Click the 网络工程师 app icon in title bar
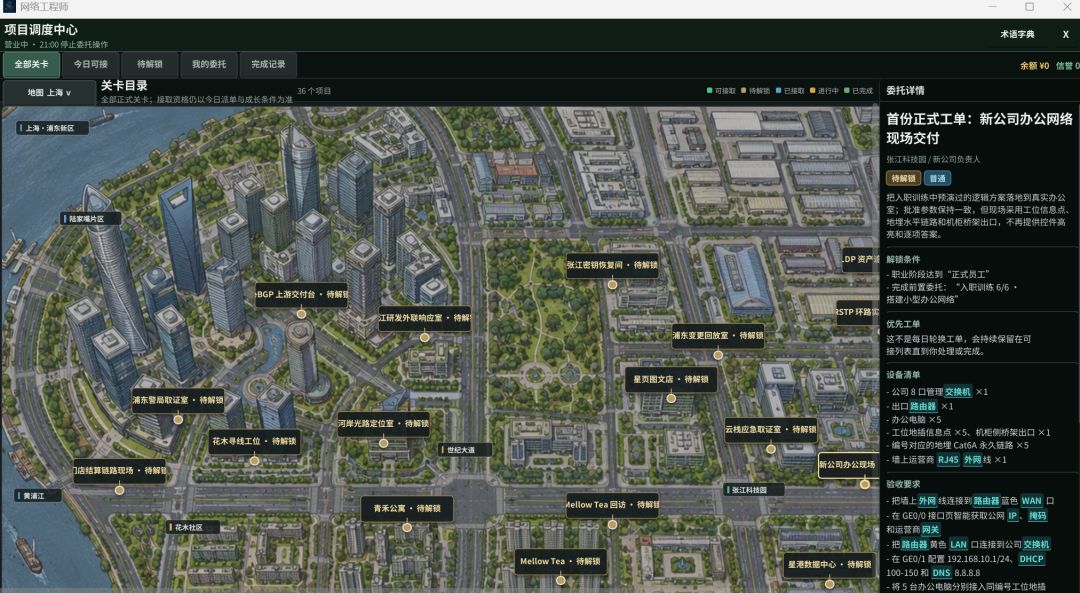 9,7
